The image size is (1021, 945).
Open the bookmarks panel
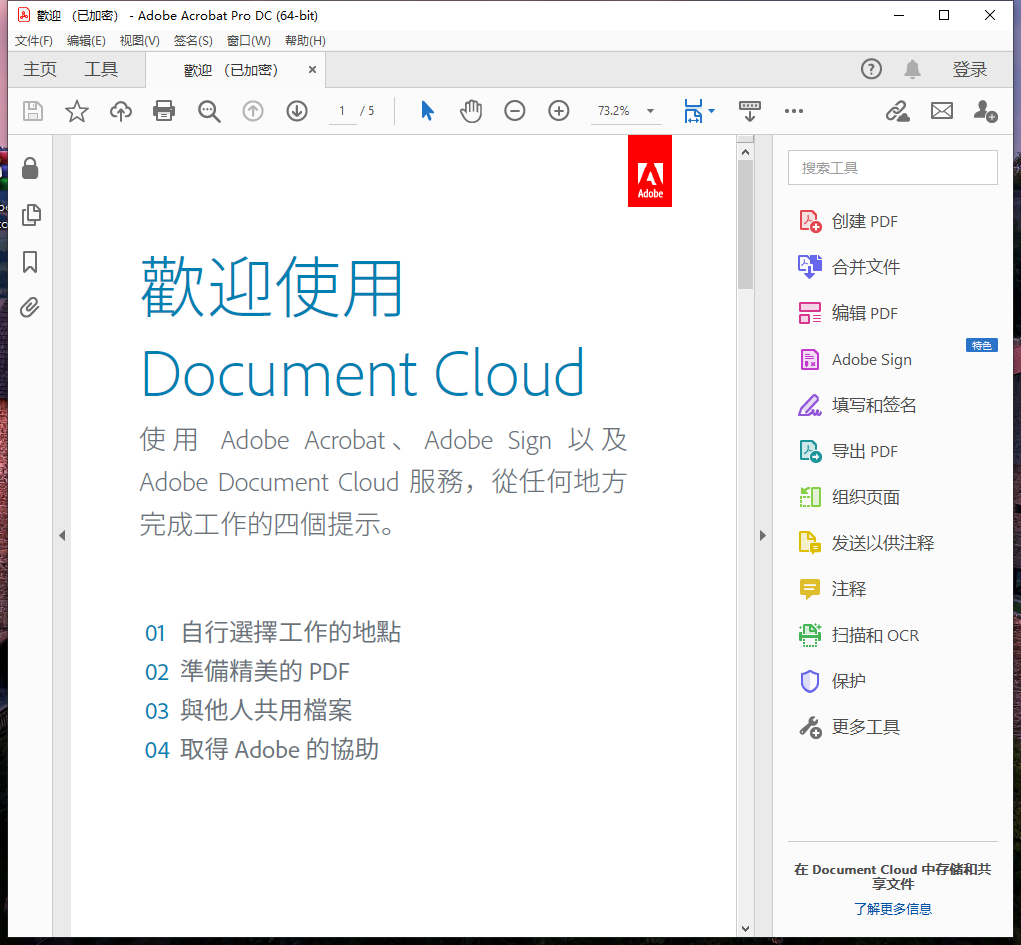[30, 262]
